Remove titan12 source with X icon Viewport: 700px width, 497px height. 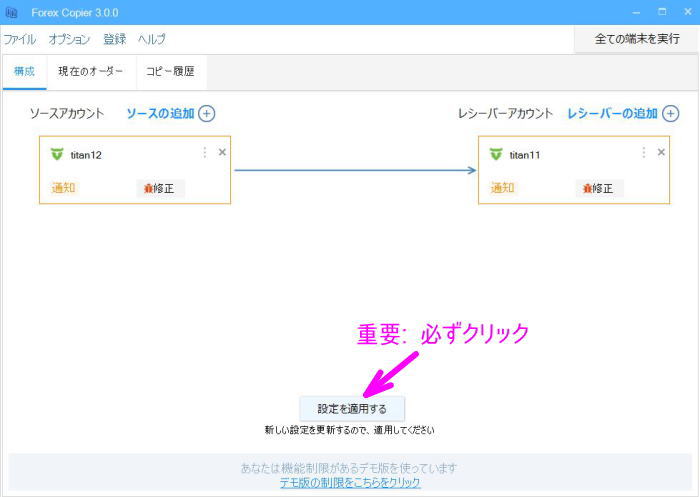point(222,152)
